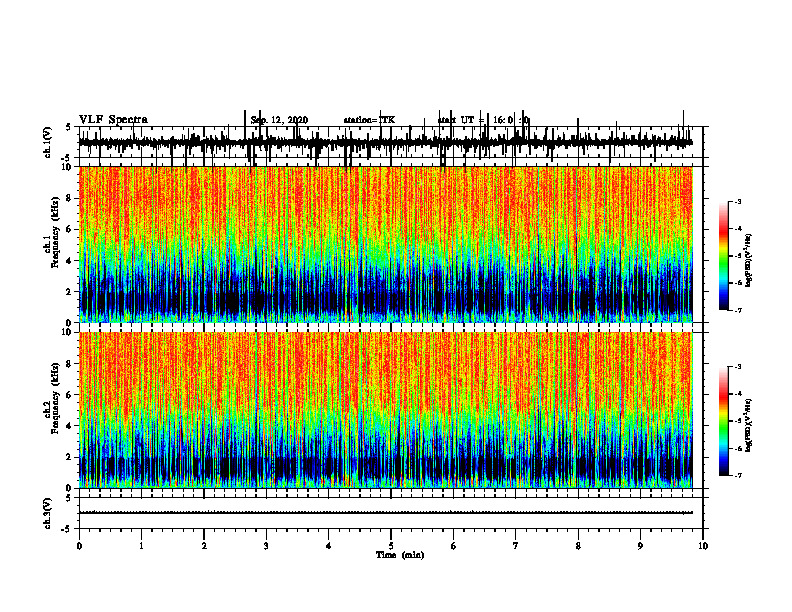The image size is (792, 612).
Task: Click the "Time (min)" axis label
Action: (x=400, y=555)
